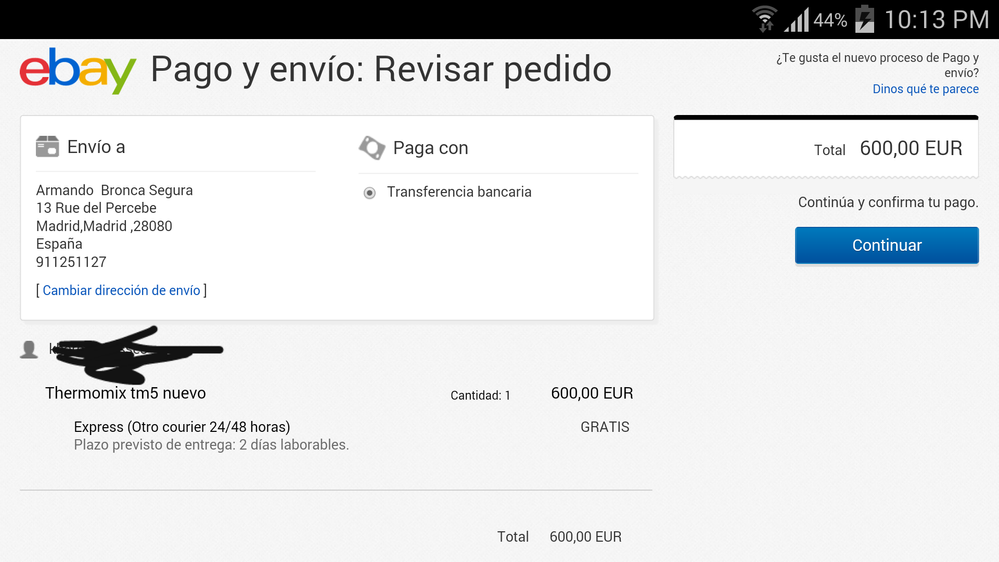999x562 pixels.
Task: Click the GRATIS shipping cost label
Action: pyautogui.click(x=605, y=427)
